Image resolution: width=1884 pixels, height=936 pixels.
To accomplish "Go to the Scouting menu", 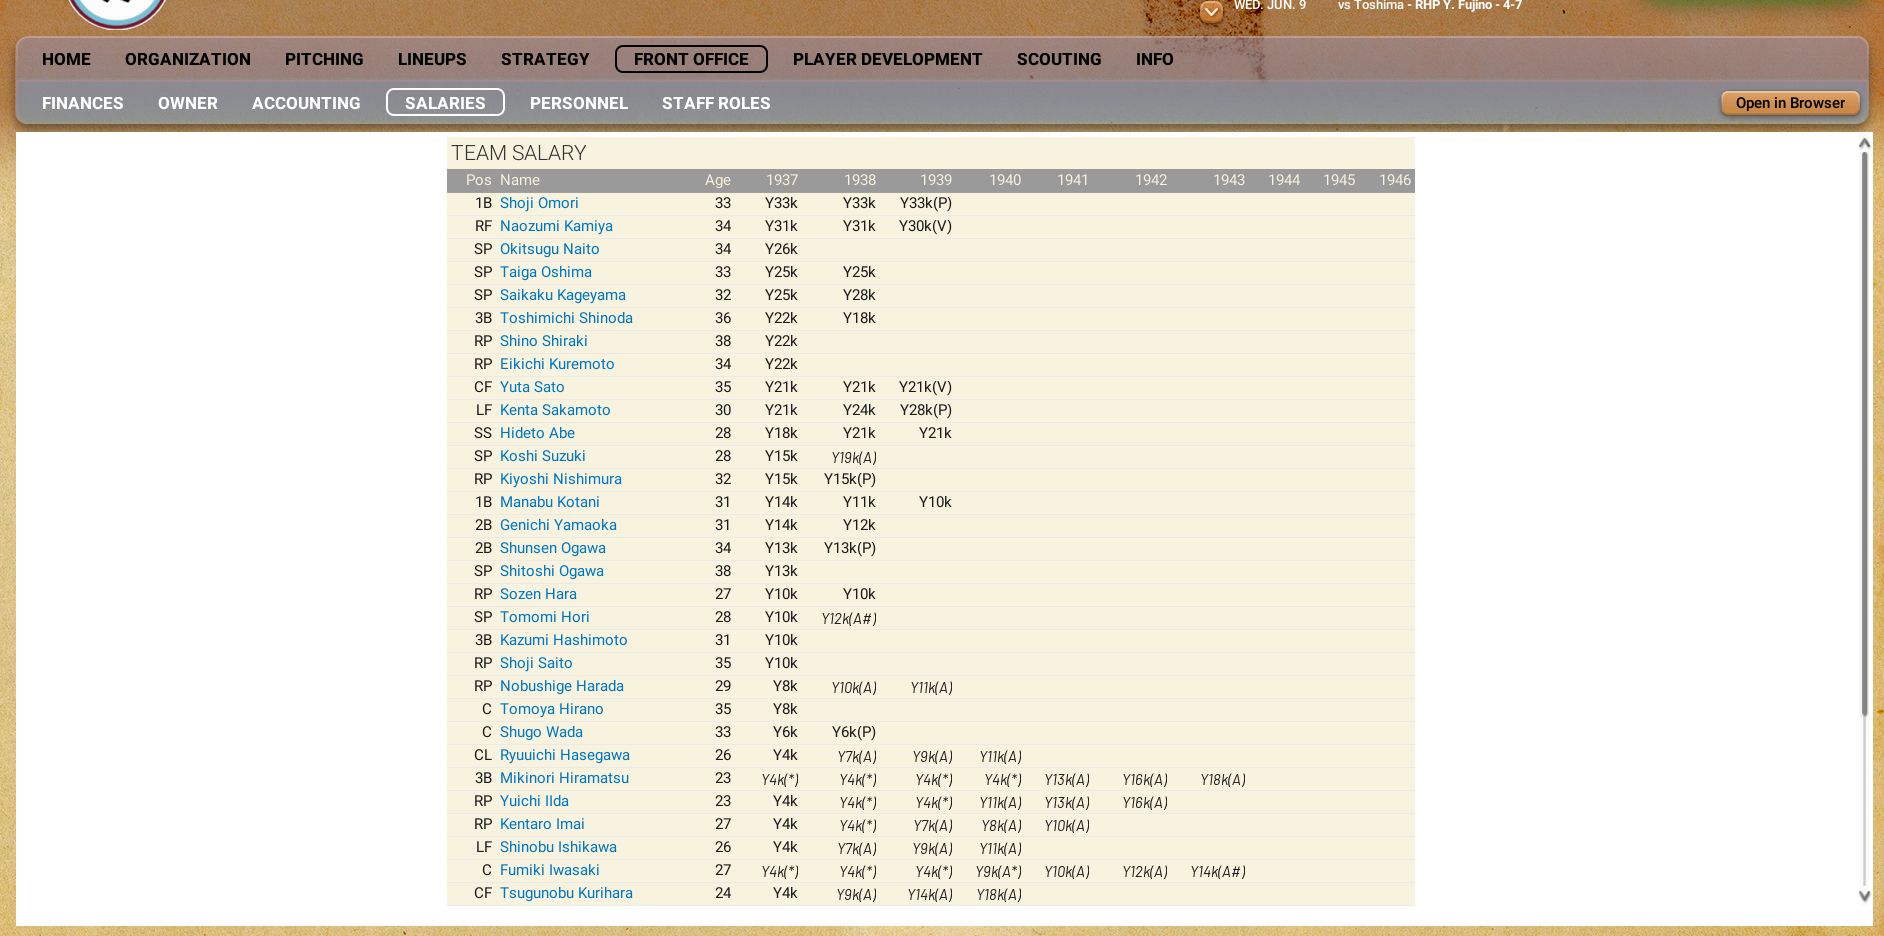I will pos(1058,59).
